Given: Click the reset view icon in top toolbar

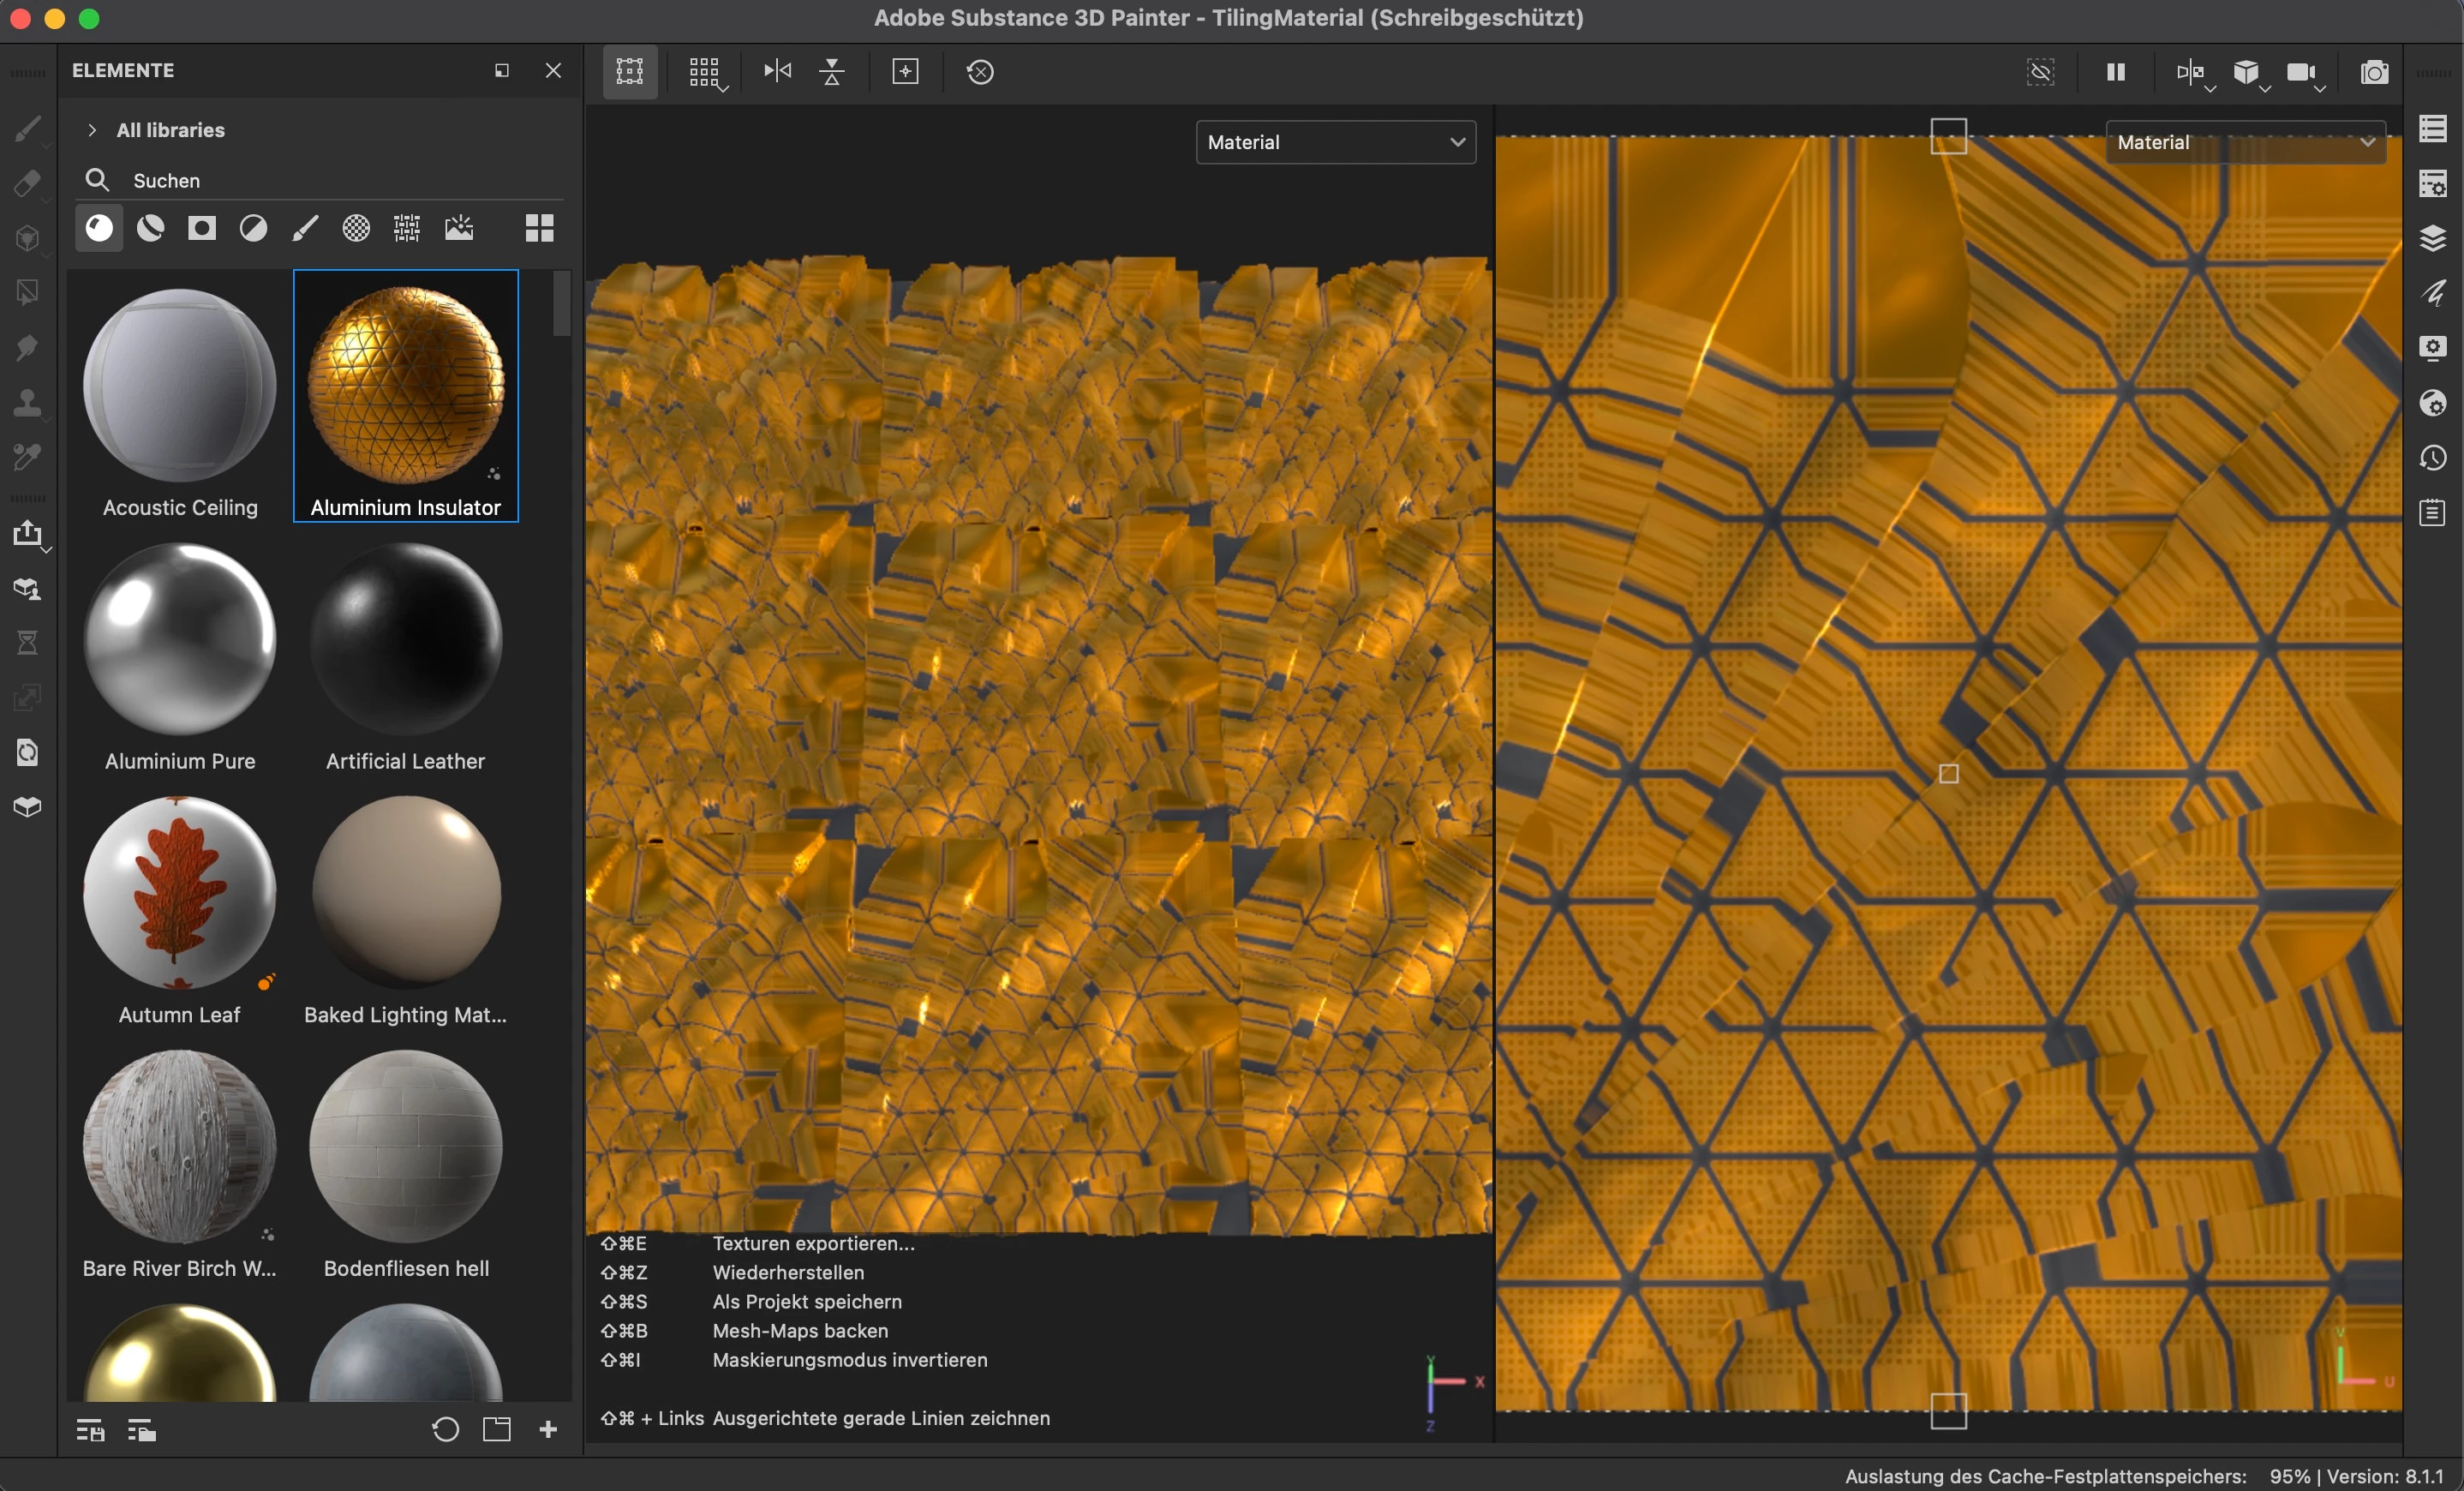Looking at the screenshot, I should 980,72.
